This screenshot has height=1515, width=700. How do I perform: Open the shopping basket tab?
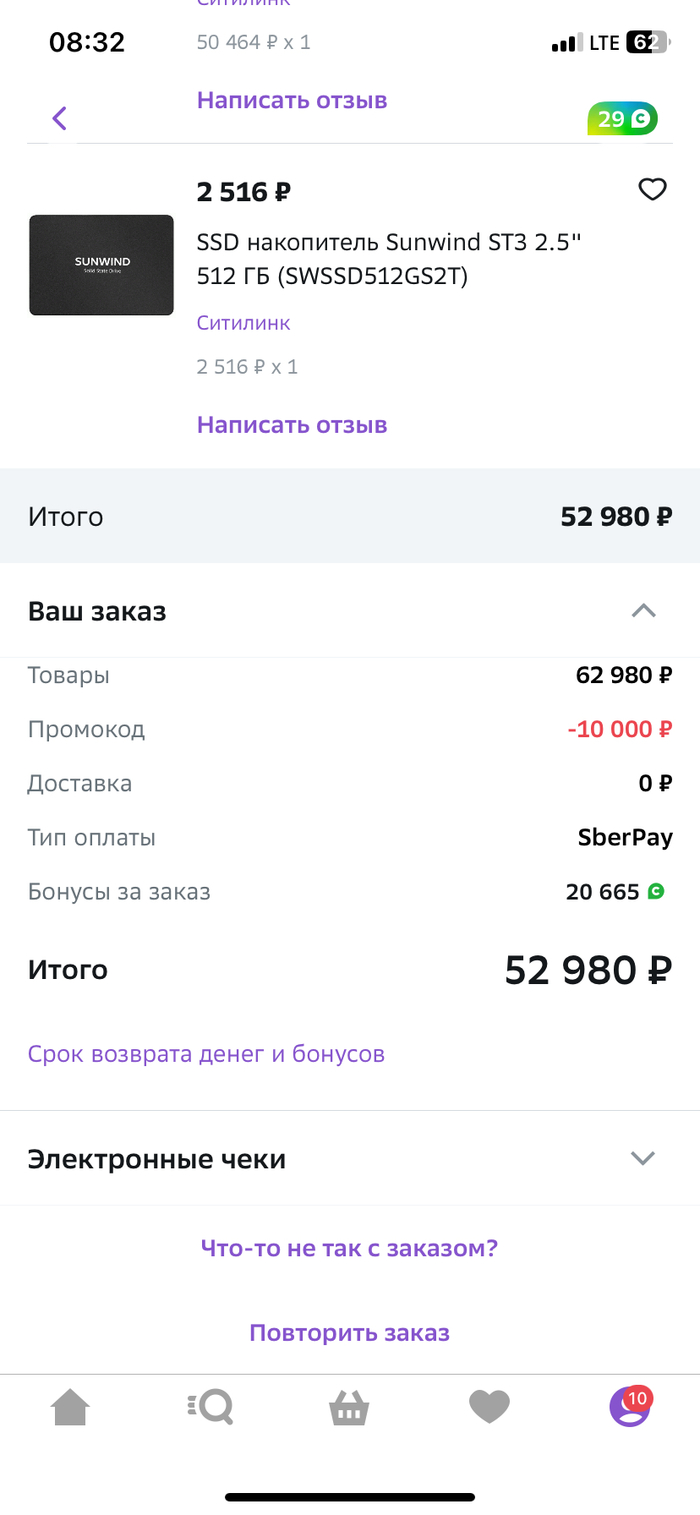[349, 1408]
